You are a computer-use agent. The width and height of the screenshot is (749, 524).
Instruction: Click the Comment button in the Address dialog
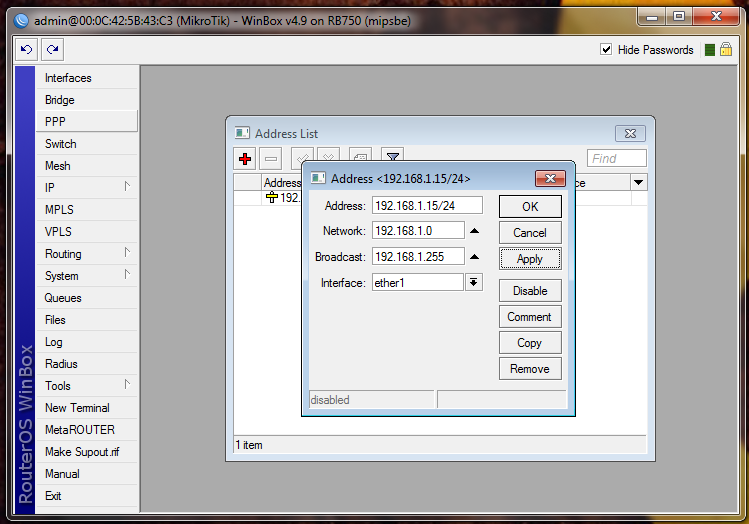point(530,317)
